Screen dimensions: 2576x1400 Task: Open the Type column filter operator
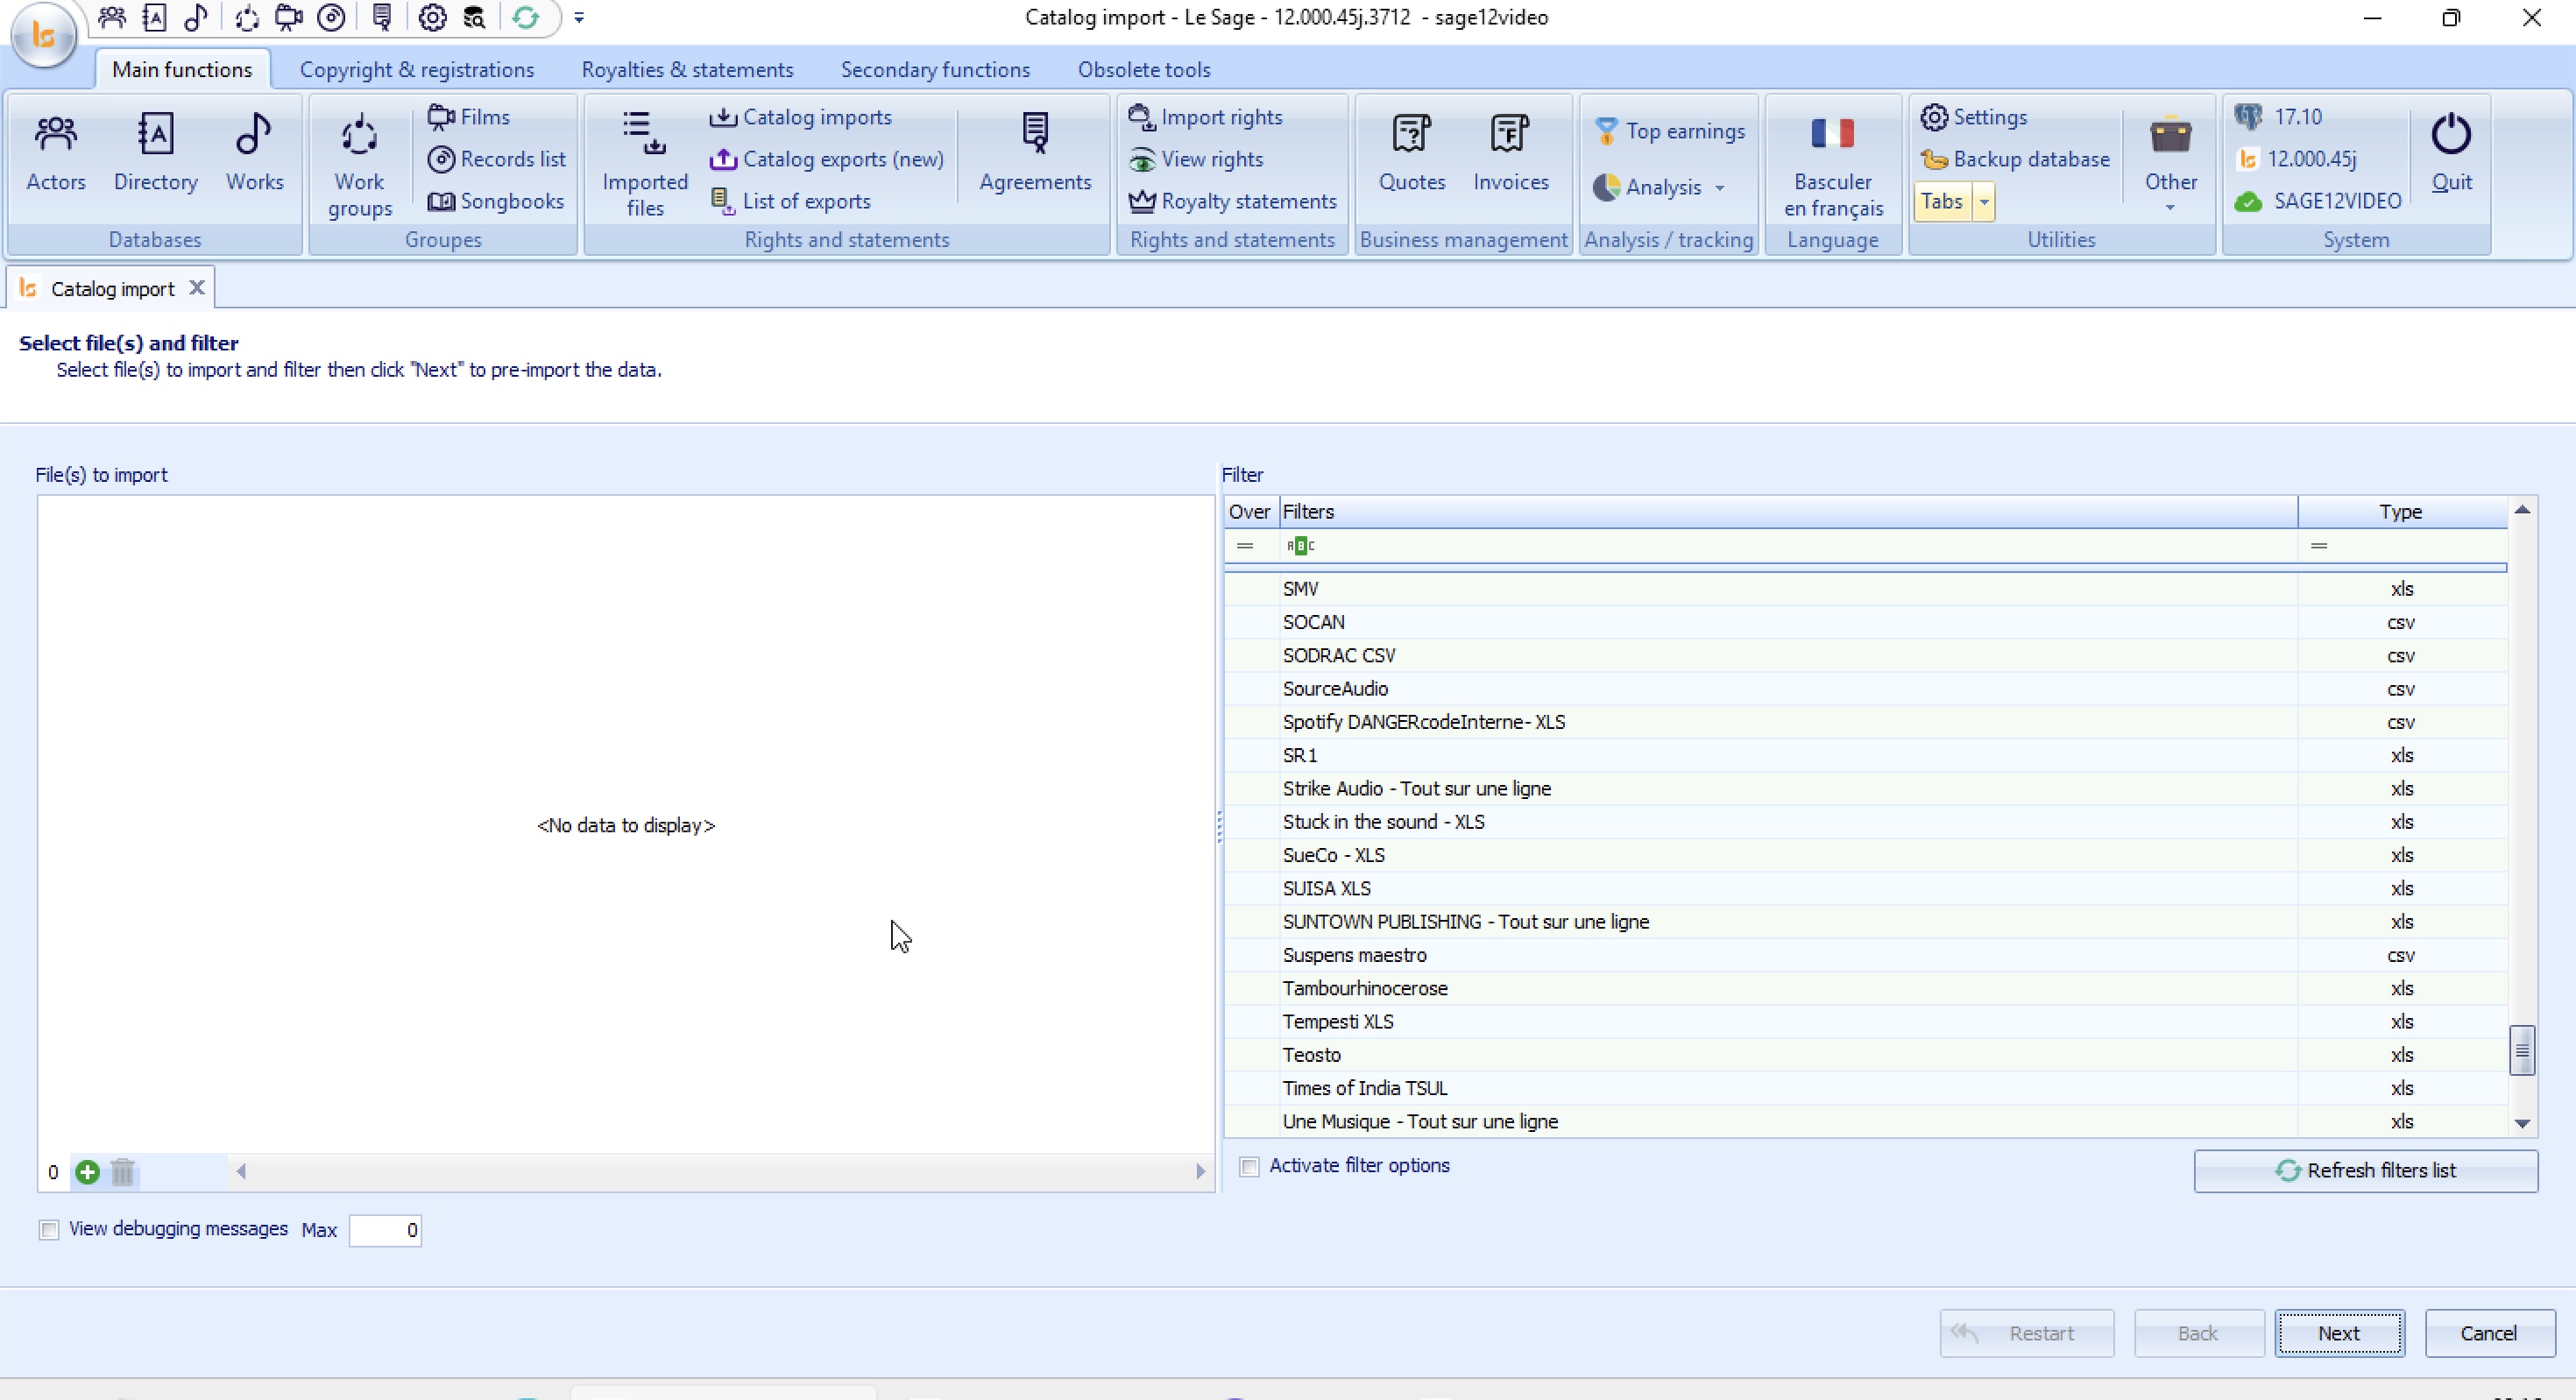click(2319, 545)
